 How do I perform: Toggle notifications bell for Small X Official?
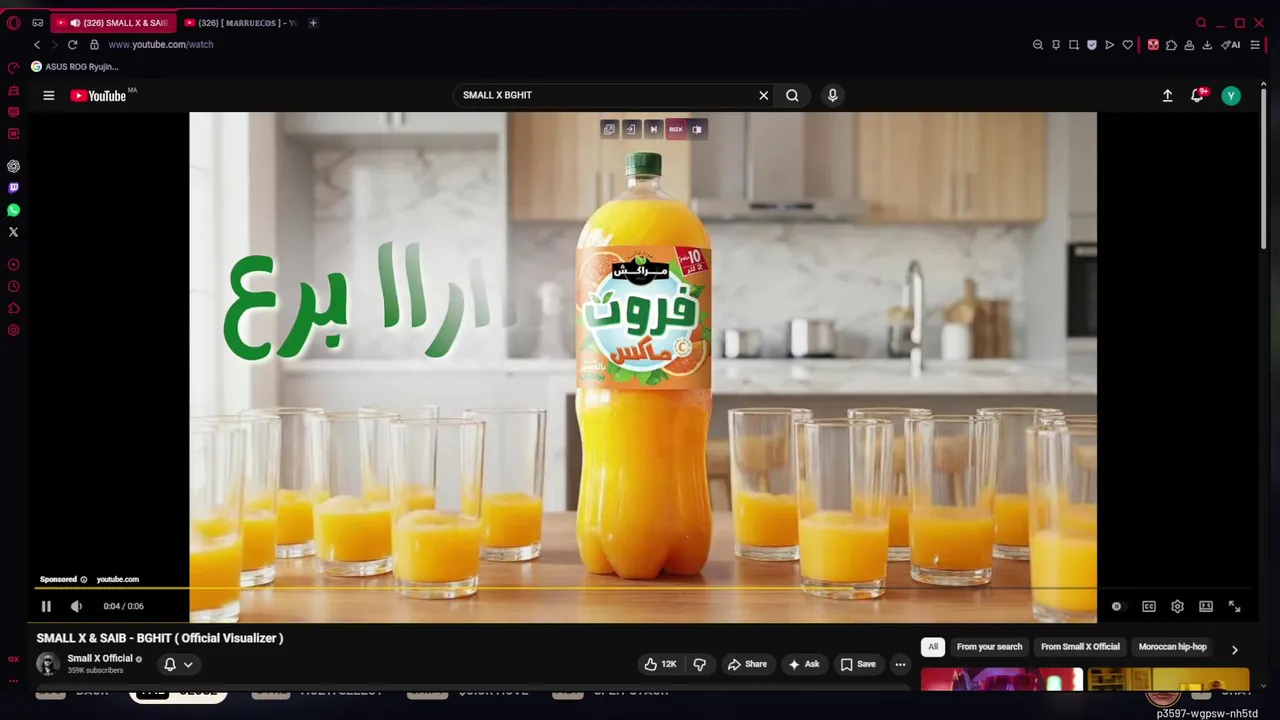(169, 664)
